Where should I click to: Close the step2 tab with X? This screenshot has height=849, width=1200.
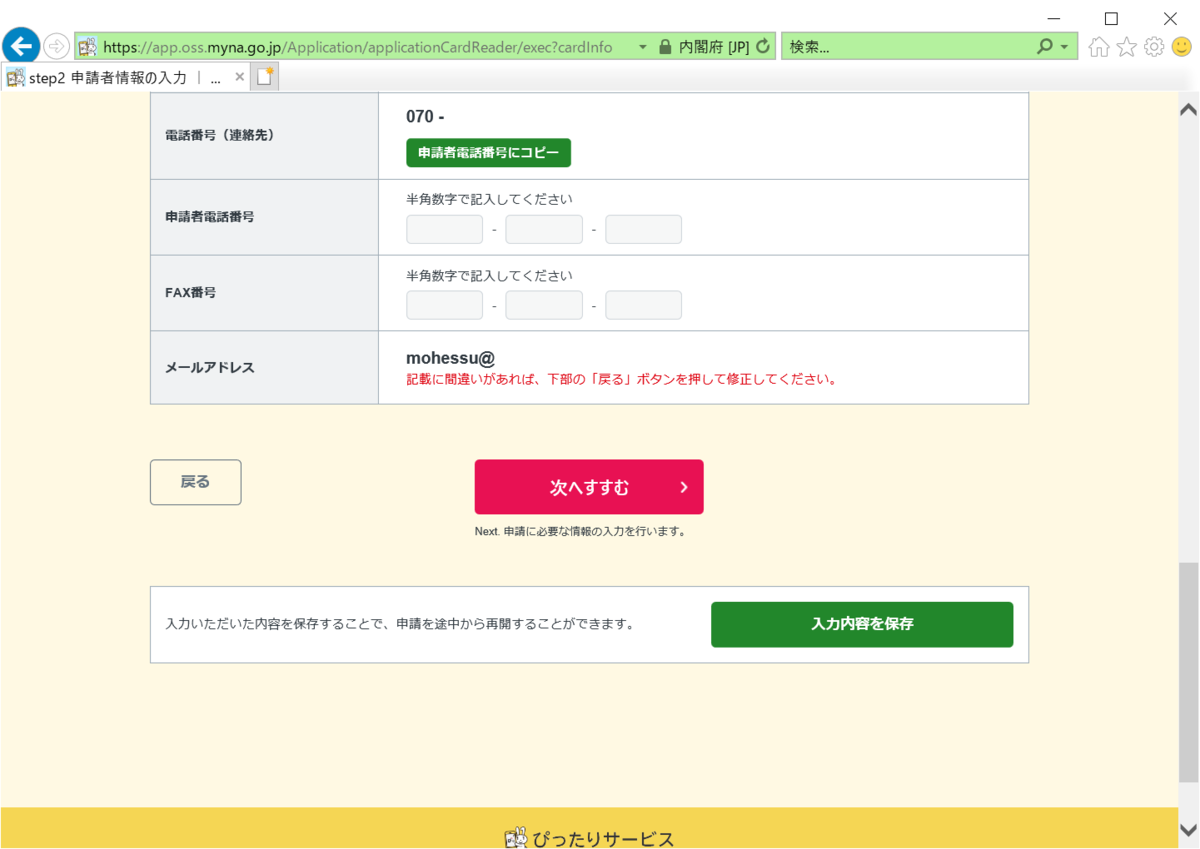[240, 77]
